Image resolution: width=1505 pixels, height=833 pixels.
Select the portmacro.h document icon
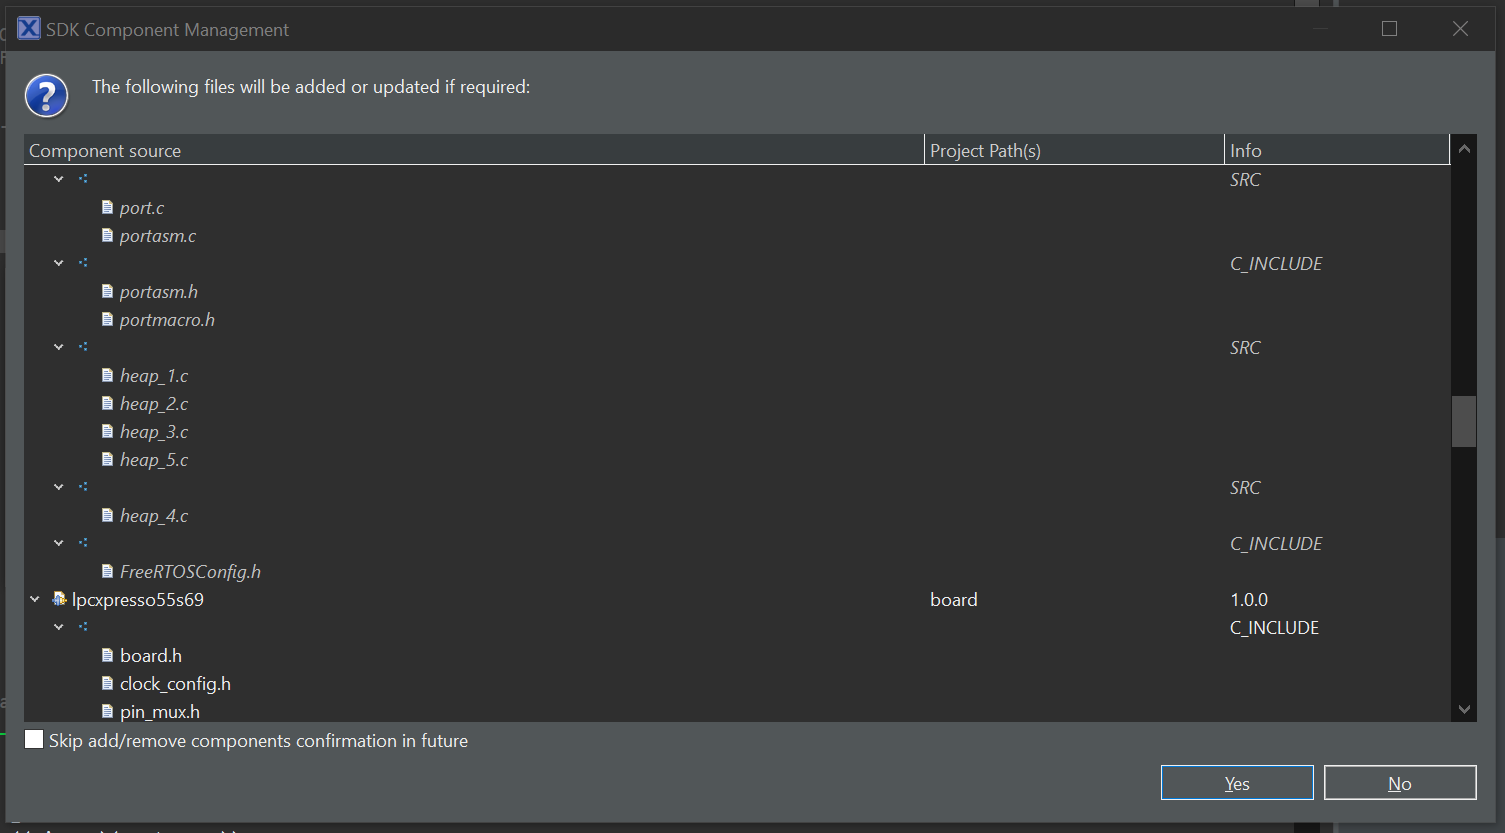tap(108, 319)
